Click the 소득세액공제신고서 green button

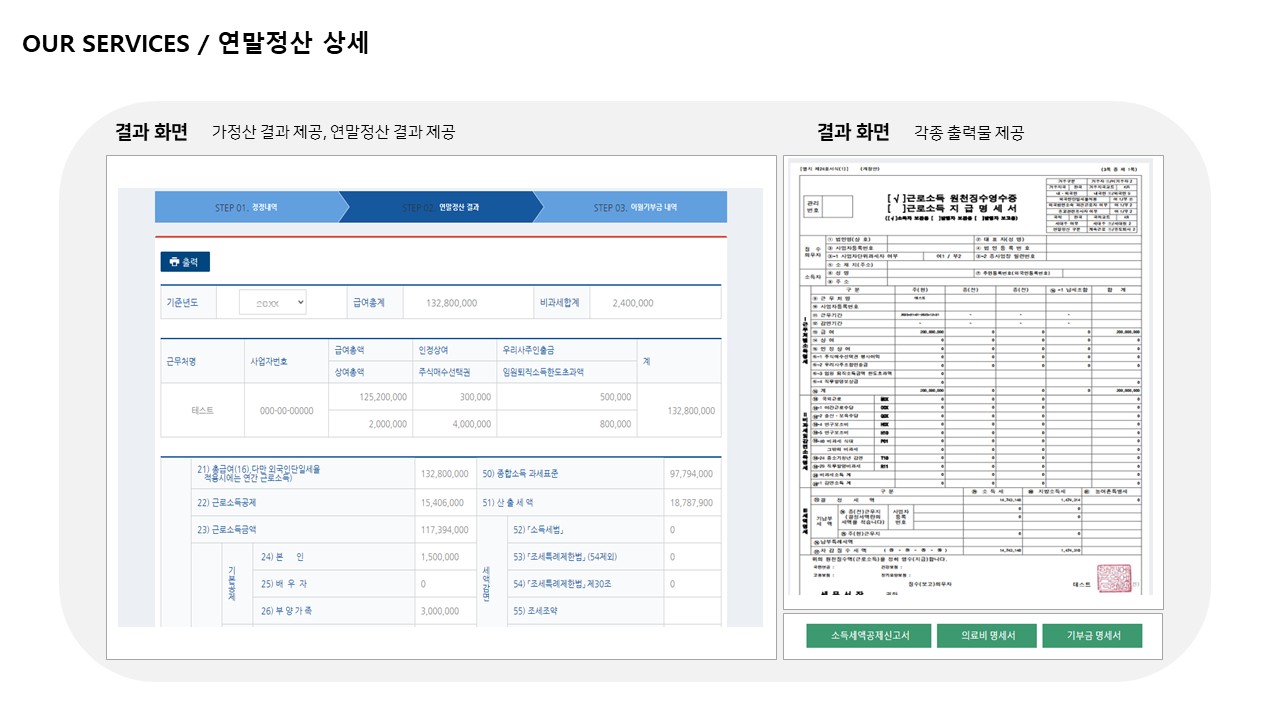tap(866, 635)
